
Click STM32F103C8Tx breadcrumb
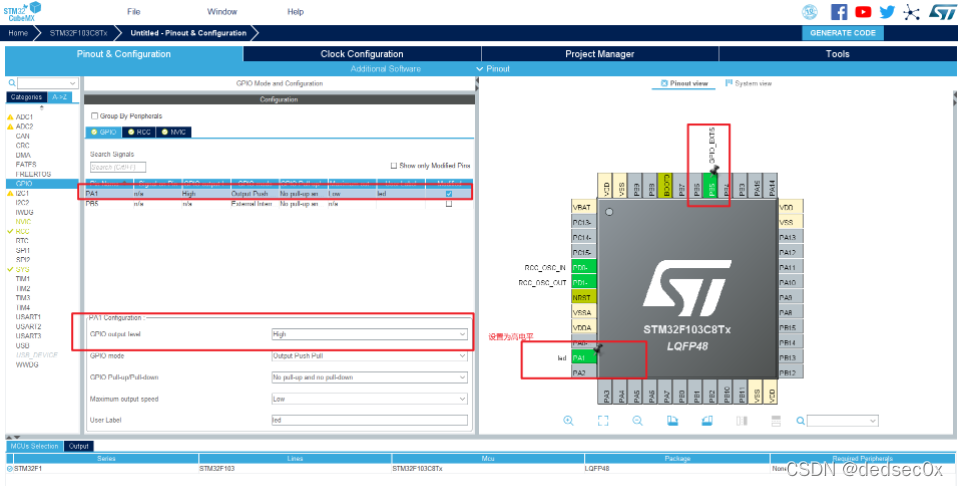click(76, 33)
